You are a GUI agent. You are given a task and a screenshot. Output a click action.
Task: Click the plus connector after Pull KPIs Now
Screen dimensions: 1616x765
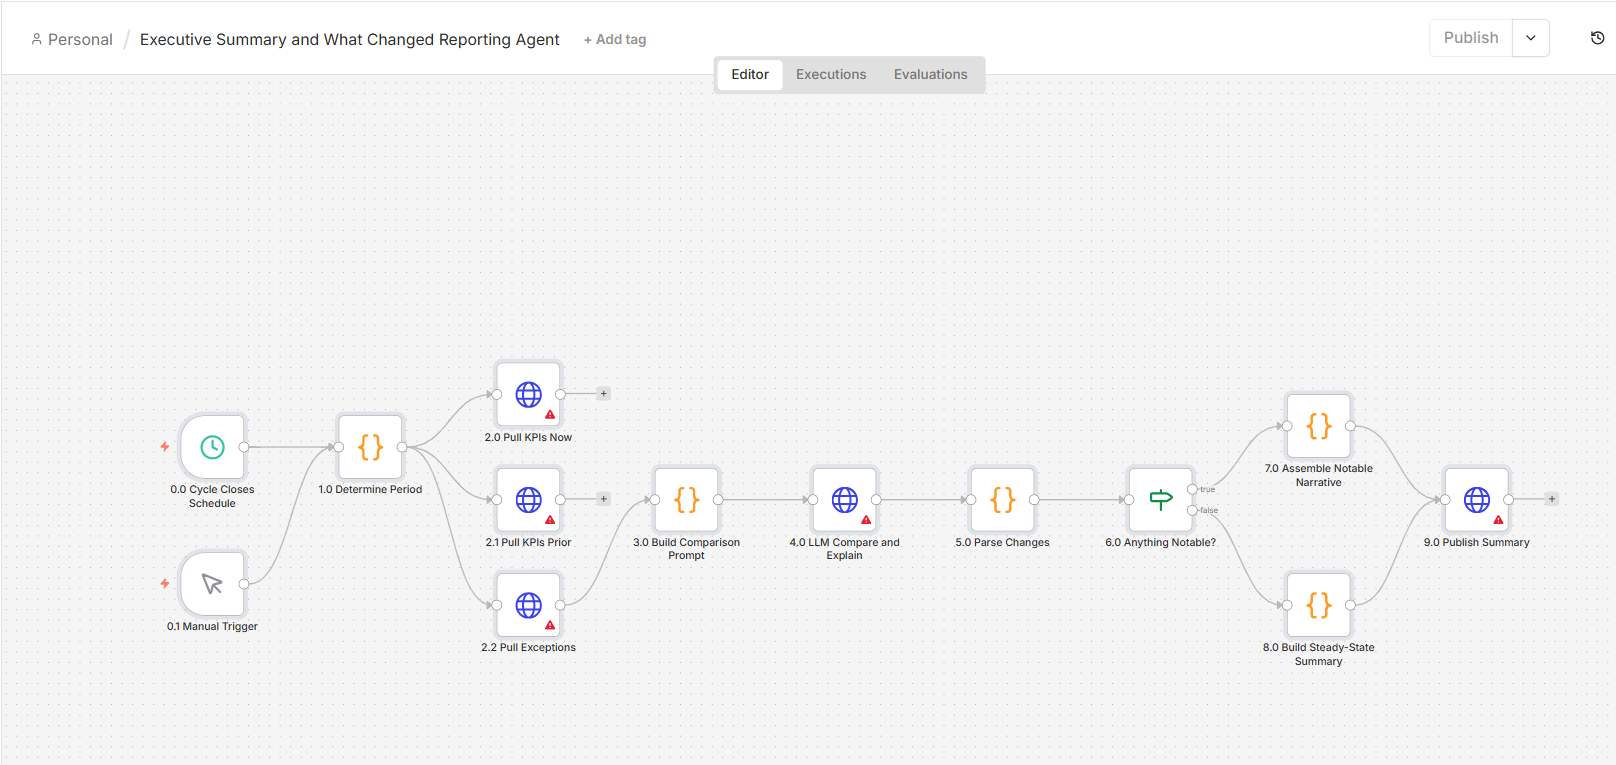pyautogui.click(x=604, y=394)
